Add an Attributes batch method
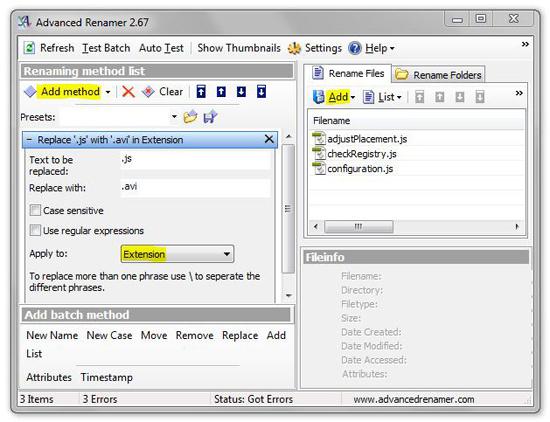The image size is (550, 422). coord(49,377)
